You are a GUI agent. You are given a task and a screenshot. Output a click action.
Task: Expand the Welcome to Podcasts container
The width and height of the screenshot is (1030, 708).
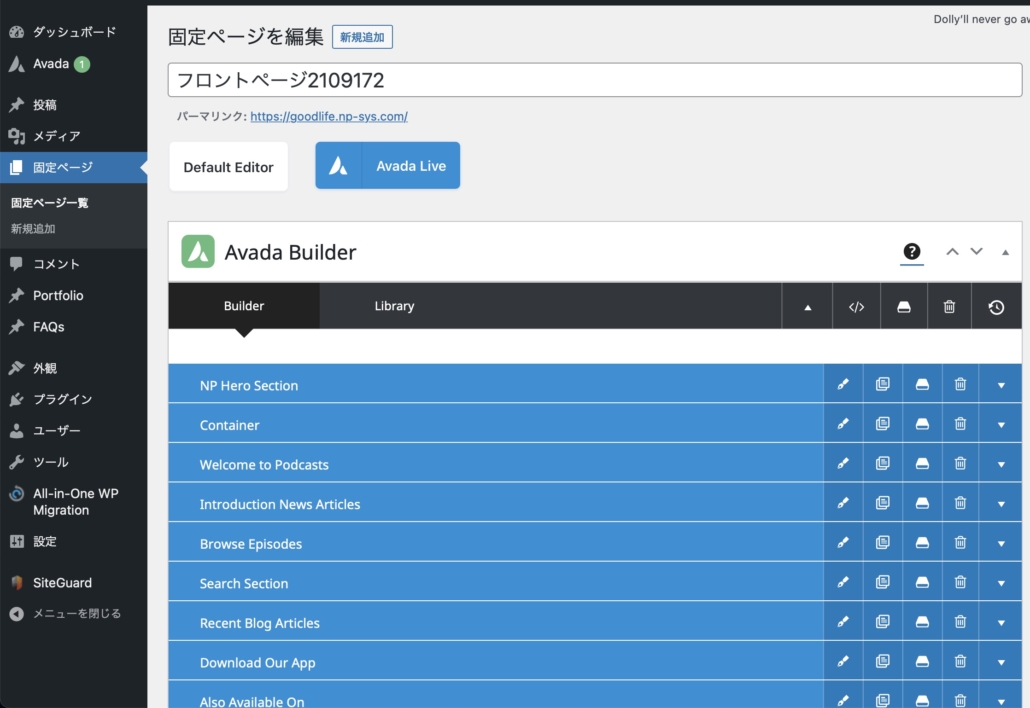1000,464
